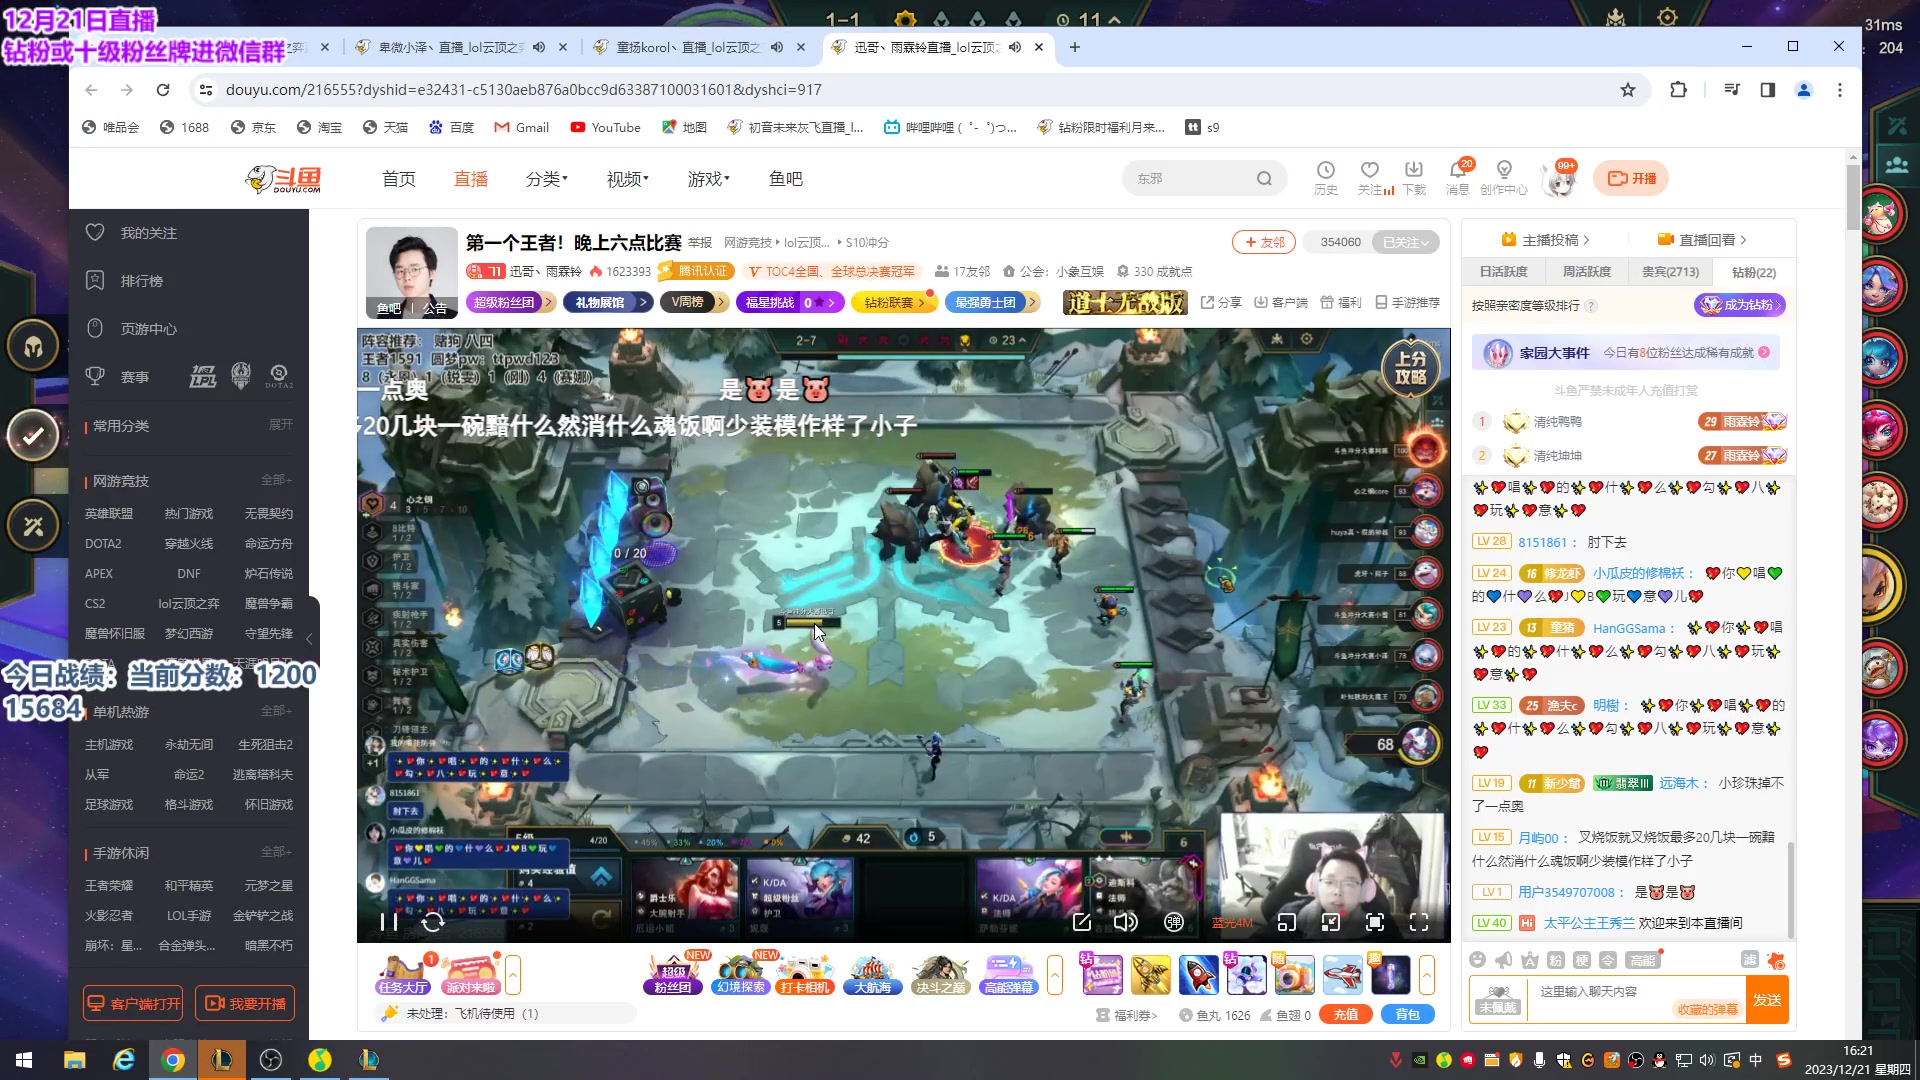Switch to the 周活跃度 tab
Screen dimensions: 1920x1080
1586,272
